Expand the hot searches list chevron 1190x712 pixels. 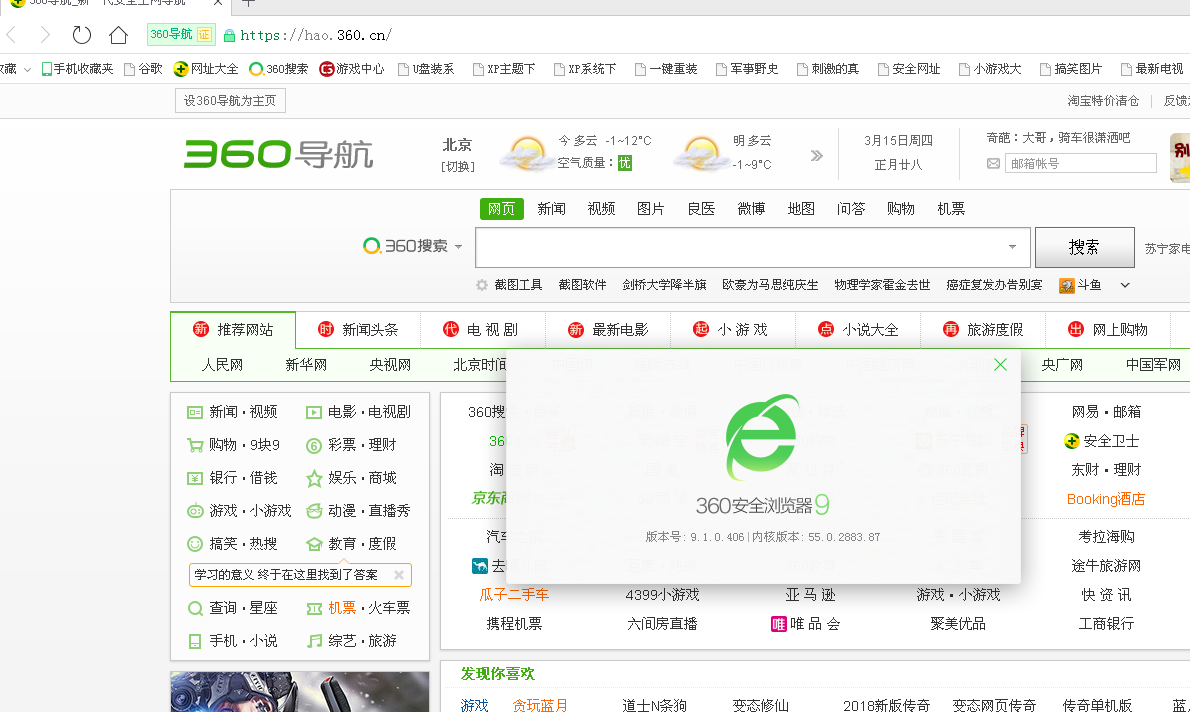click(1125, 285)
